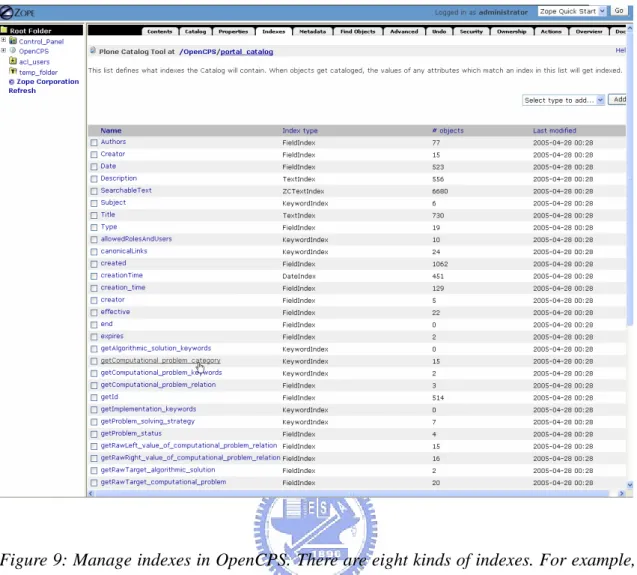Click the Refresh link in sidebar
The height and width of the screenshot is (575, 637).
[x=22, y=90]
